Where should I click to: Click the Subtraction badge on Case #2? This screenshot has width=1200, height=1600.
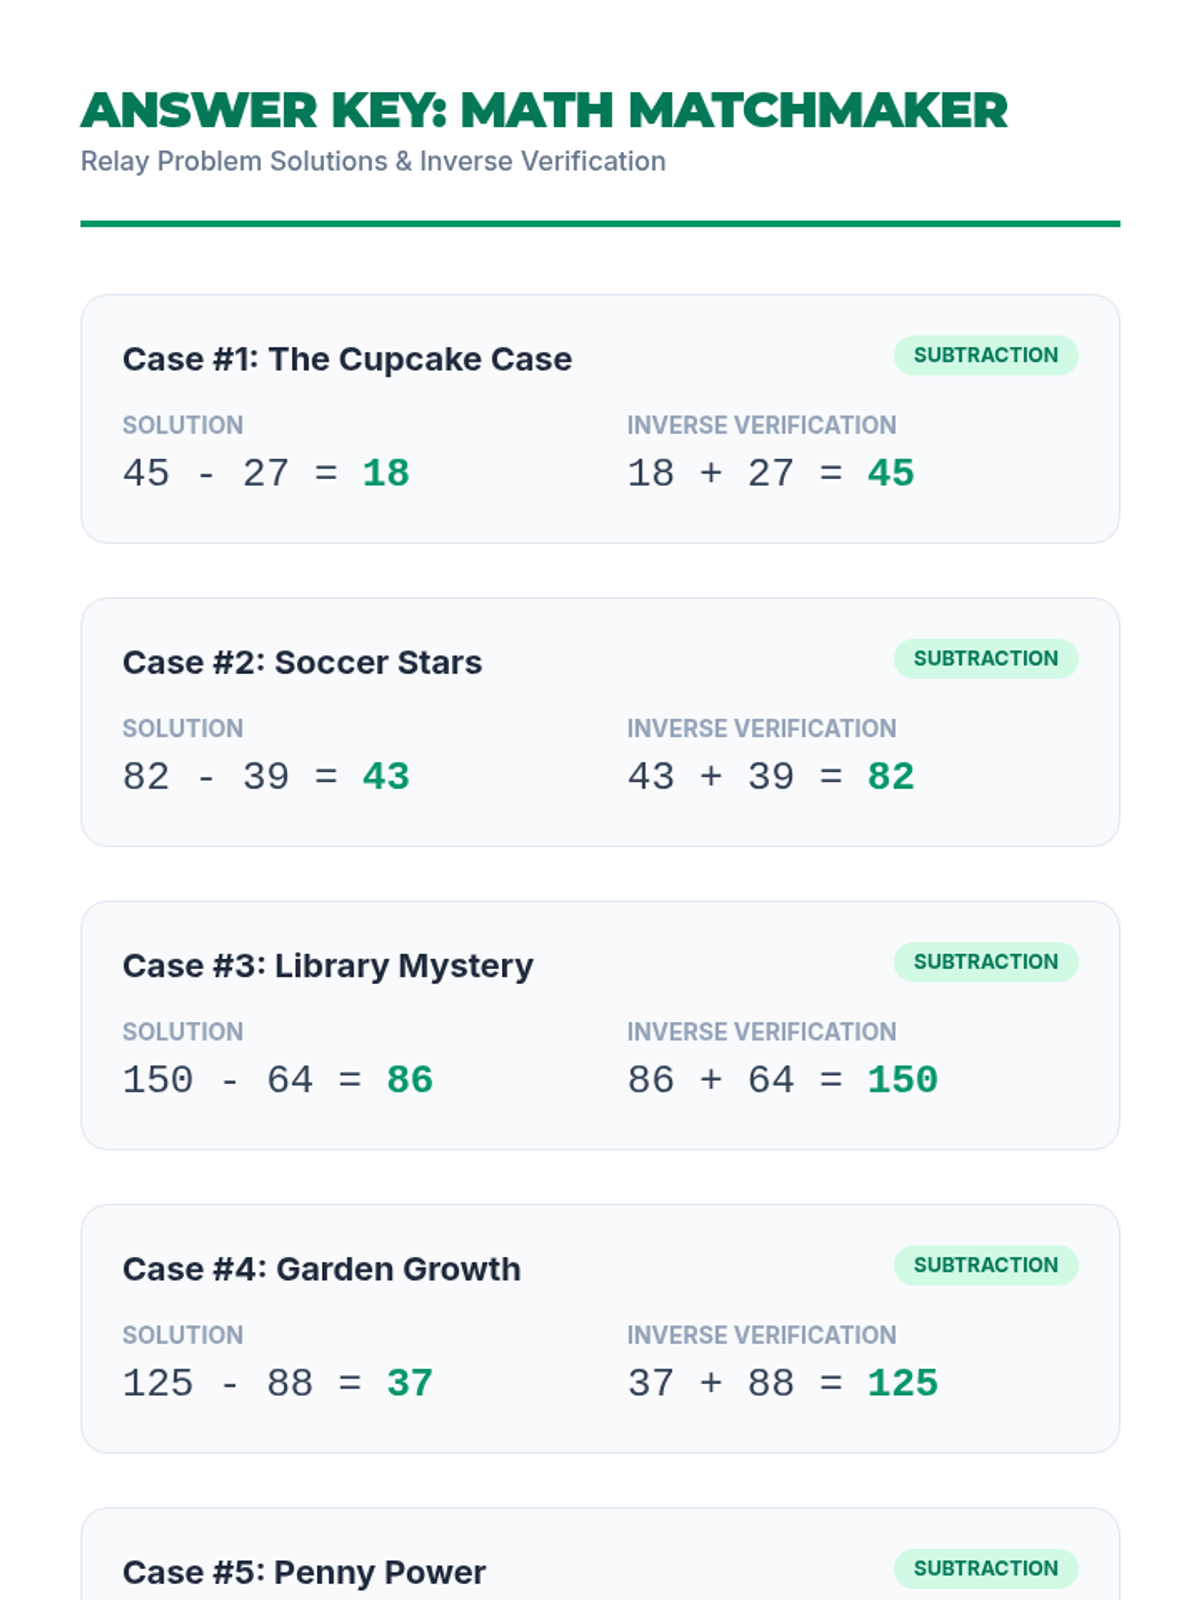(986, 658)
